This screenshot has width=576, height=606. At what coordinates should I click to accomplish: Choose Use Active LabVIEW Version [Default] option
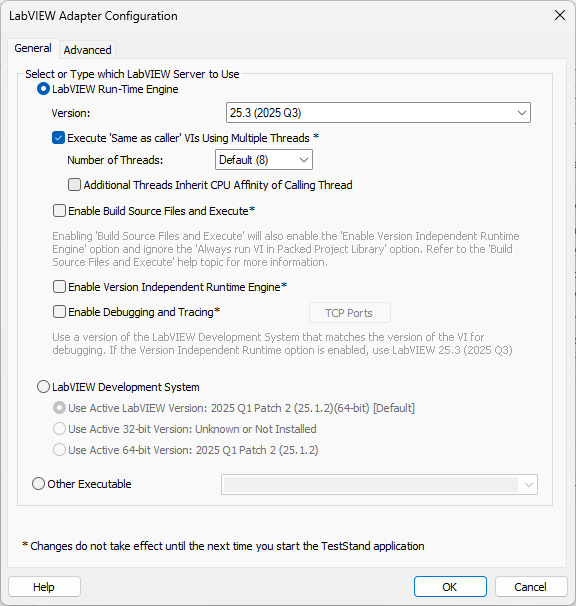point(59,408)
